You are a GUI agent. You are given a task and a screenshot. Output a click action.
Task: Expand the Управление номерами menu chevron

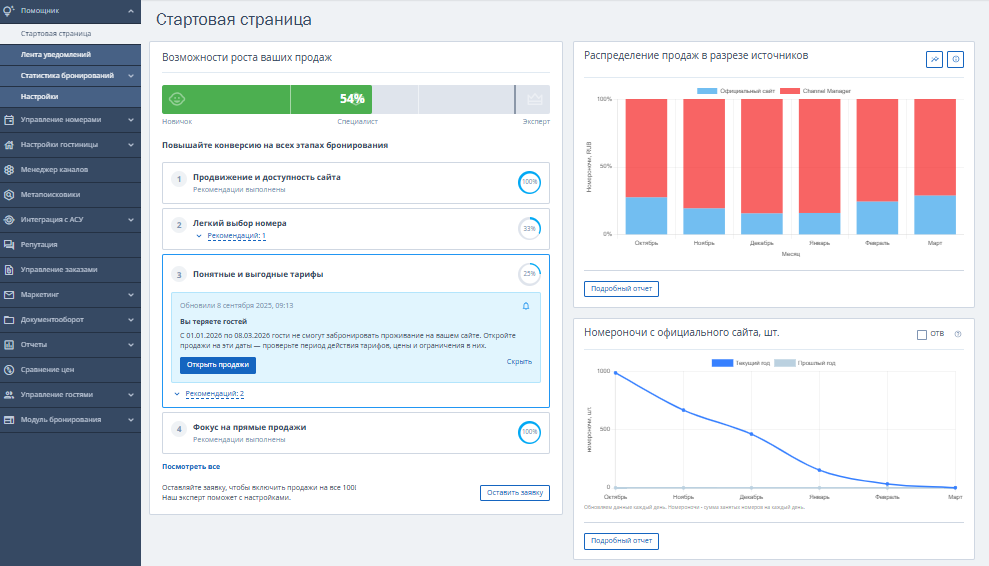(x=131, y=120)
